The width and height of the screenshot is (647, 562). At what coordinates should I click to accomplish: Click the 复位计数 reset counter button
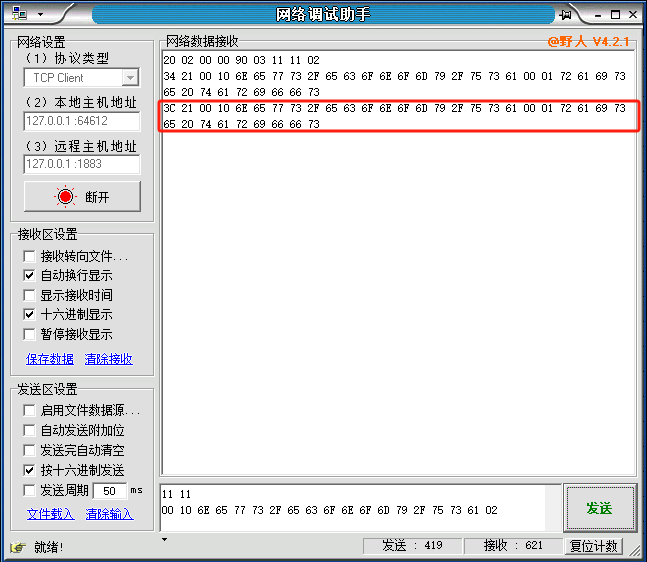point(594,546)
